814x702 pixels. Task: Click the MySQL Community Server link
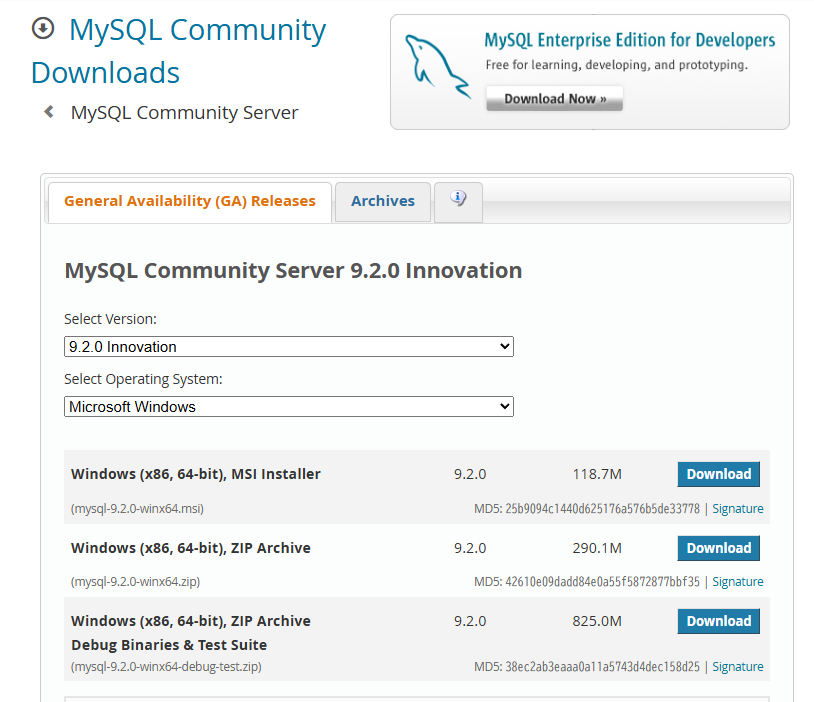click(x=183, y=112)
